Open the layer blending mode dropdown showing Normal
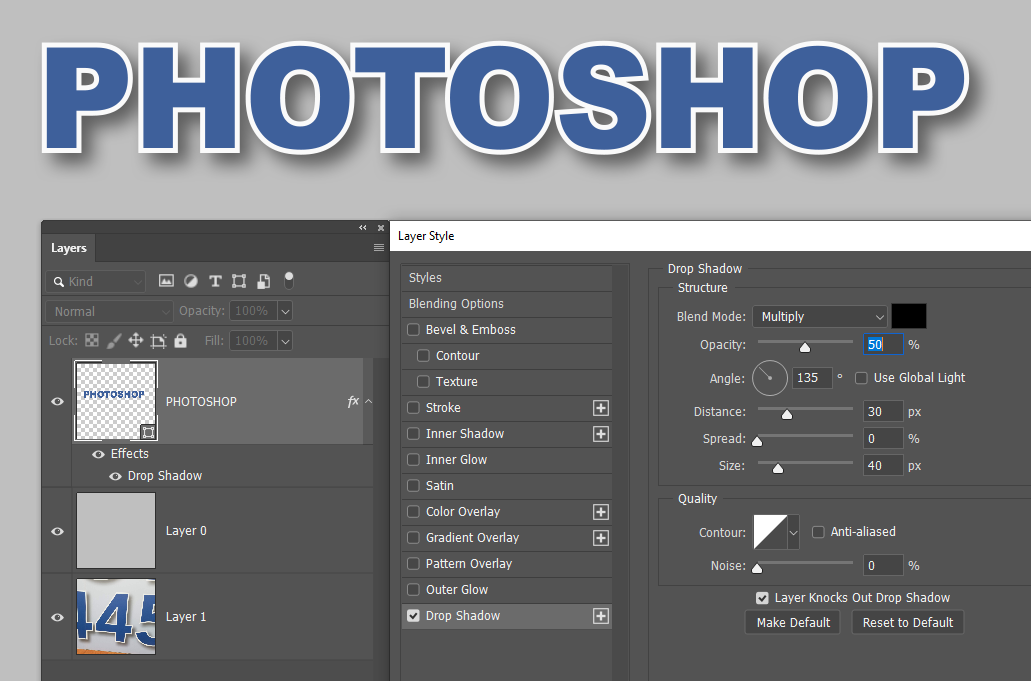 point(108,311)
